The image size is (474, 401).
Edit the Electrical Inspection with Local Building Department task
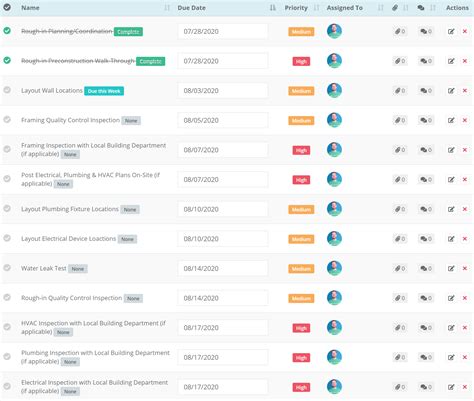pyautogui.click(x=451, y=387)
